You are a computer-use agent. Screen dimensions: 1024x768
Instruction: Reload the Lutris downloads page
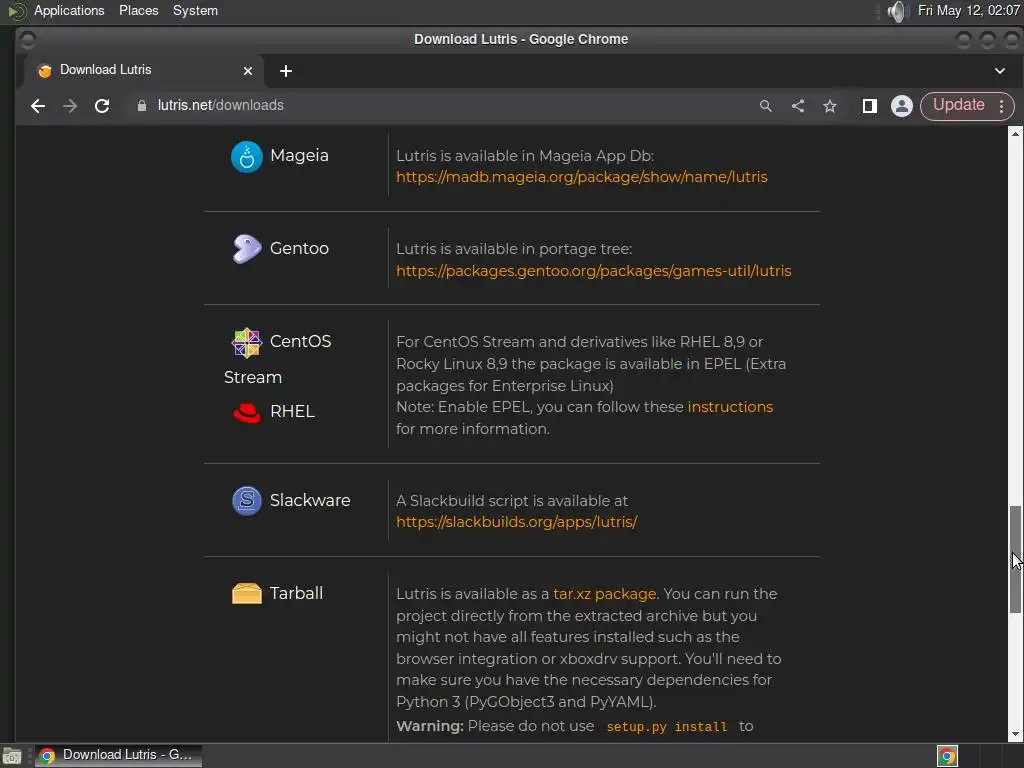[102, 106]
